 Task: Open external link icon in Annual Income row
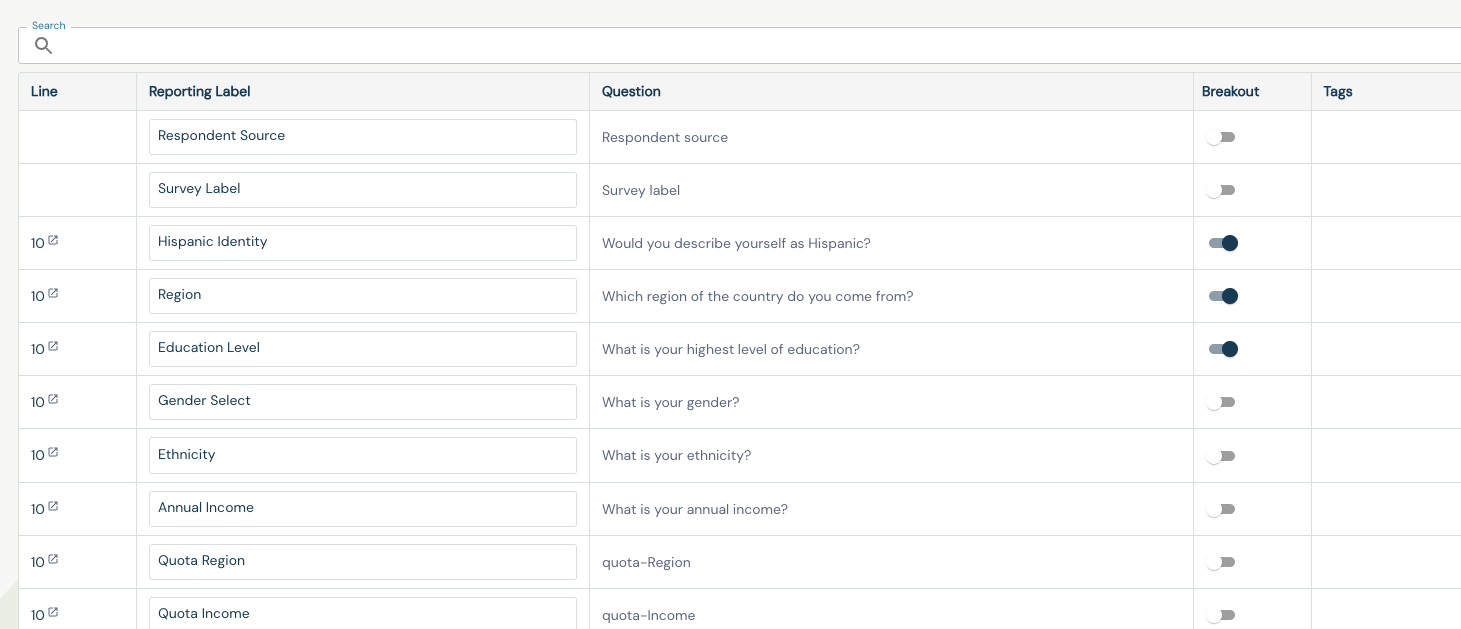53,506
